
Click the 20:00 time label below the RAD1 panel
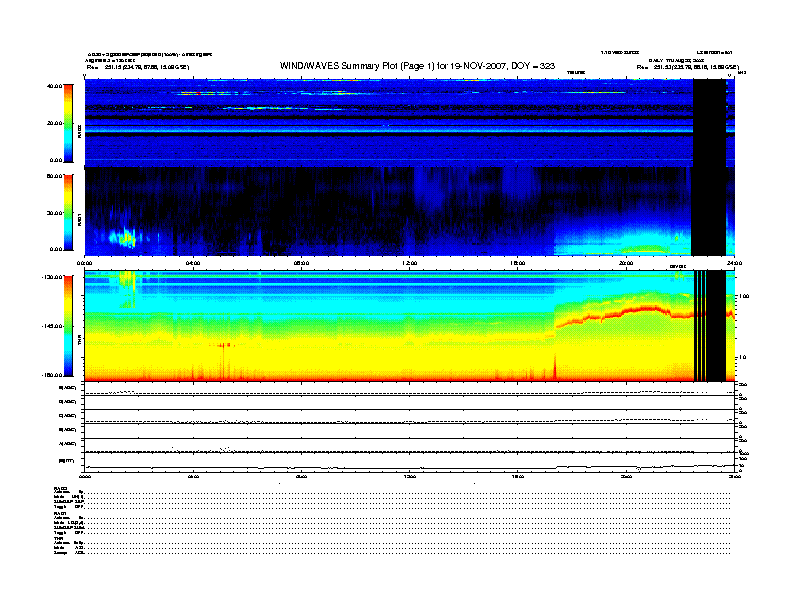pos(626,263)
